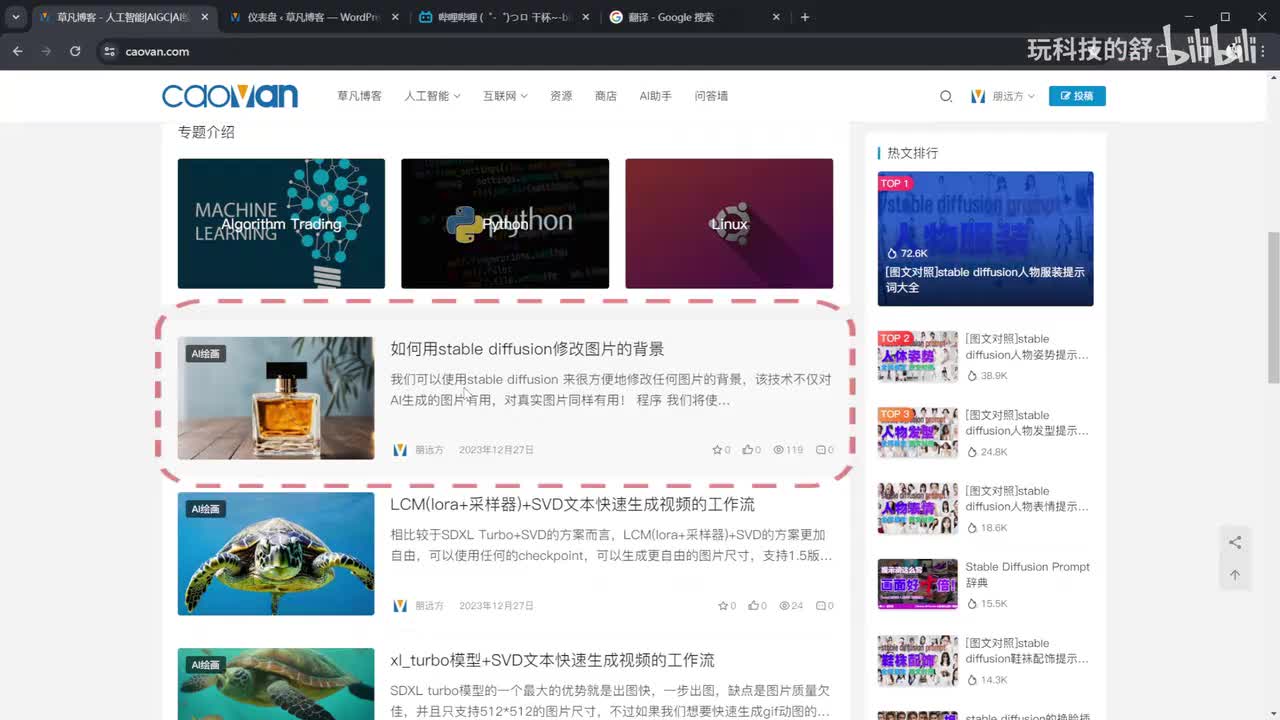Open the browser tab list chevron
This screenshot has height=720, width=1280.
tap(16, 17)
